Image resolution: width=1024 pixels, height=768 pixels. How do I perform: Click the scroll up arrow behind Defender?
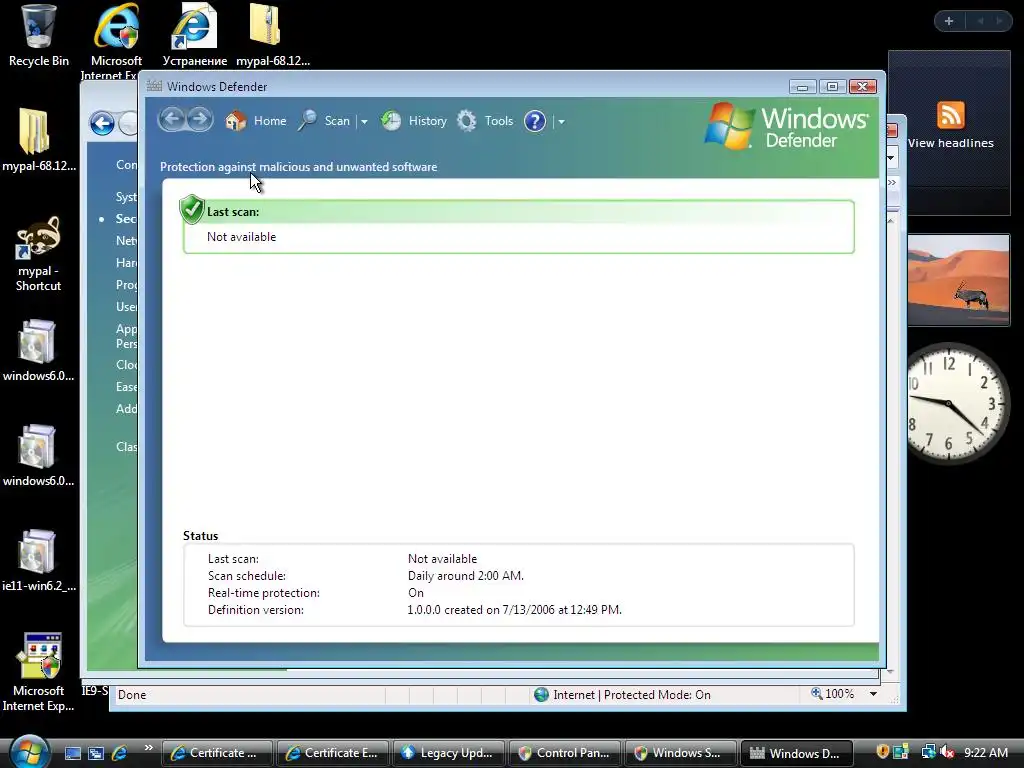point(890,221)
